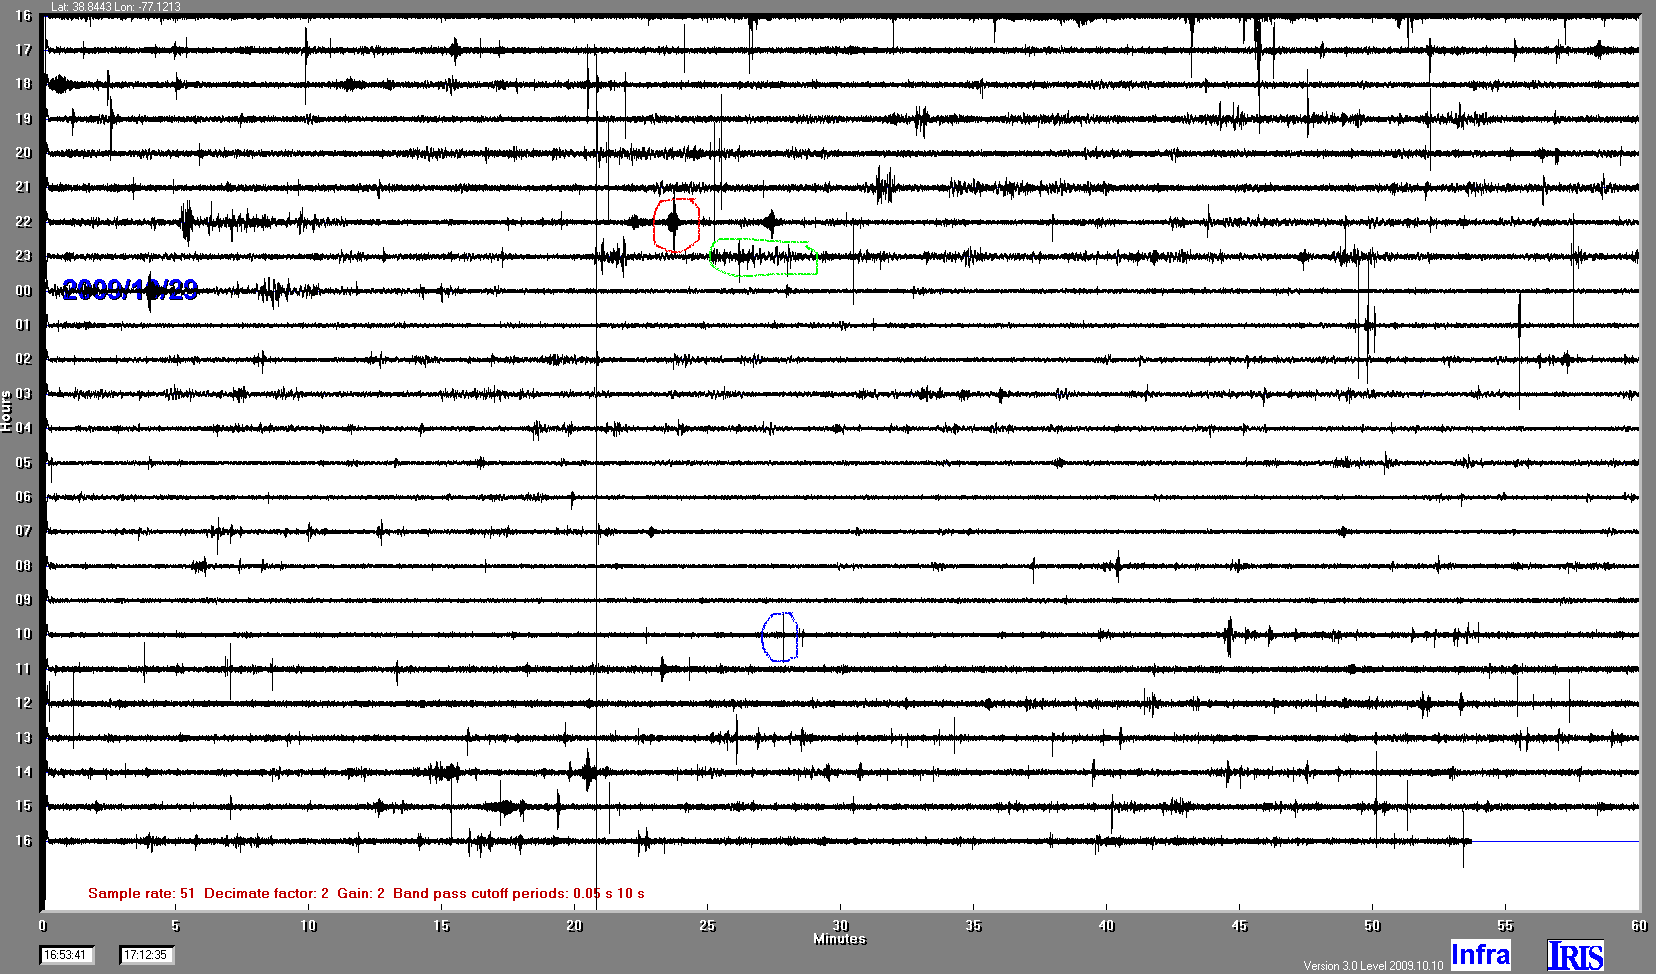Click the Band pass cutoff periods text
The image size is (1656, 974).
(519, 893)
